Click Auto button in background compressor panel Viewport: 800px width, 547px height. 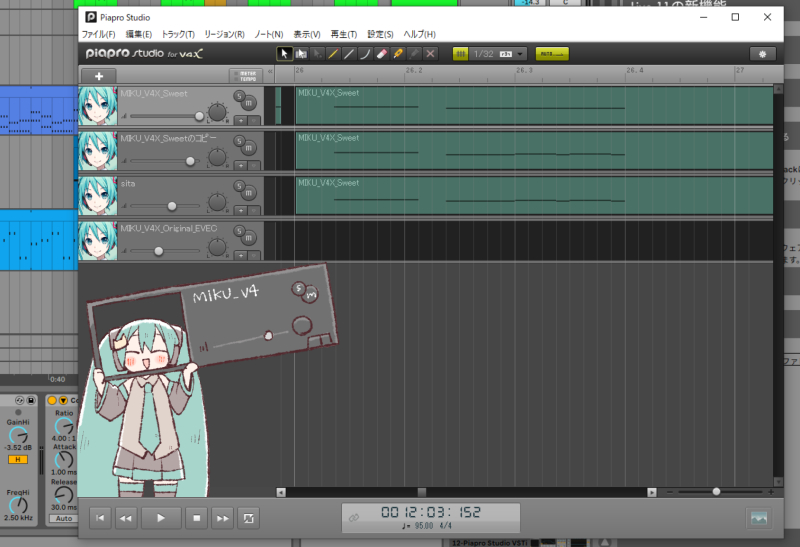pyautogui.click(x=64, y=518)
